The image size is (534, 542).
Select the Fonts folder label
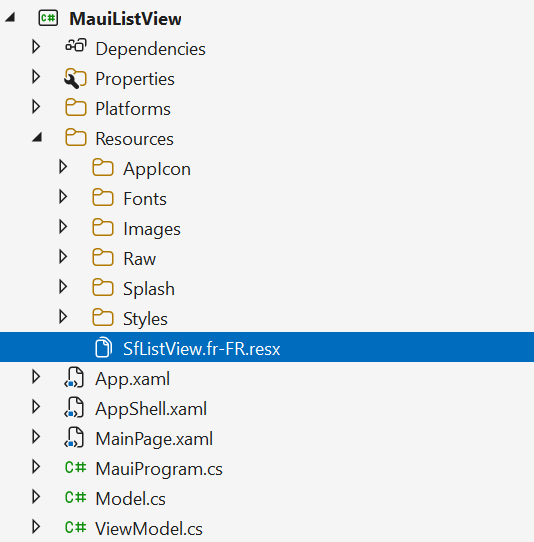pyautogui.click(x=145, y=199)
